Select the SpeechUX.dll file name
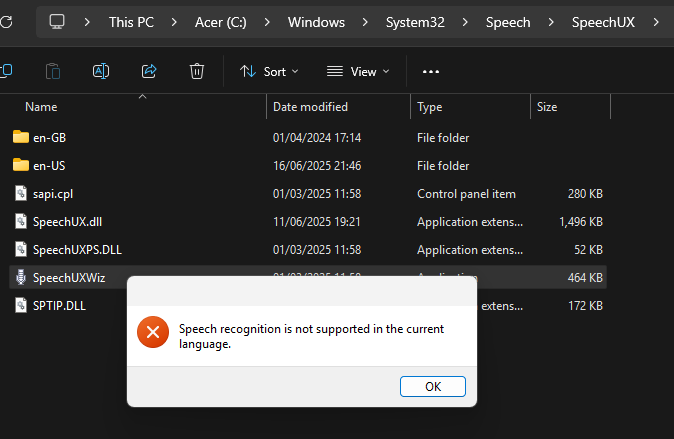The image size is (674, 439). coord(67,222)
